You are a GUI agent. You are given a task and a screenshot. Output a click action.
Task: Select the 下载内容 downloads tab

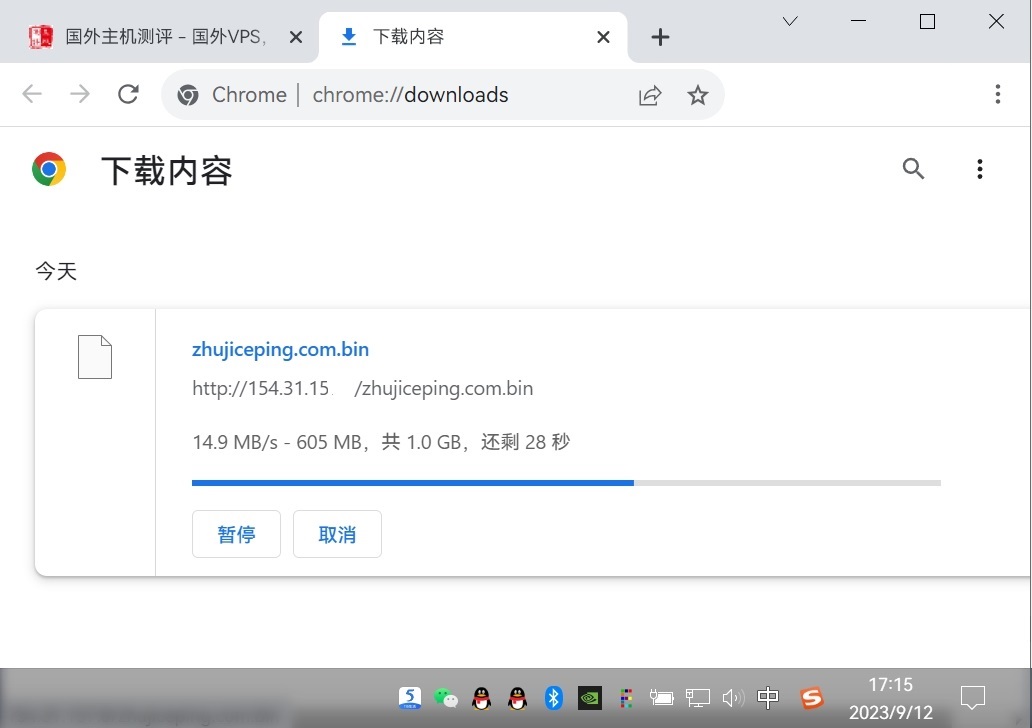tap(460, 37)
